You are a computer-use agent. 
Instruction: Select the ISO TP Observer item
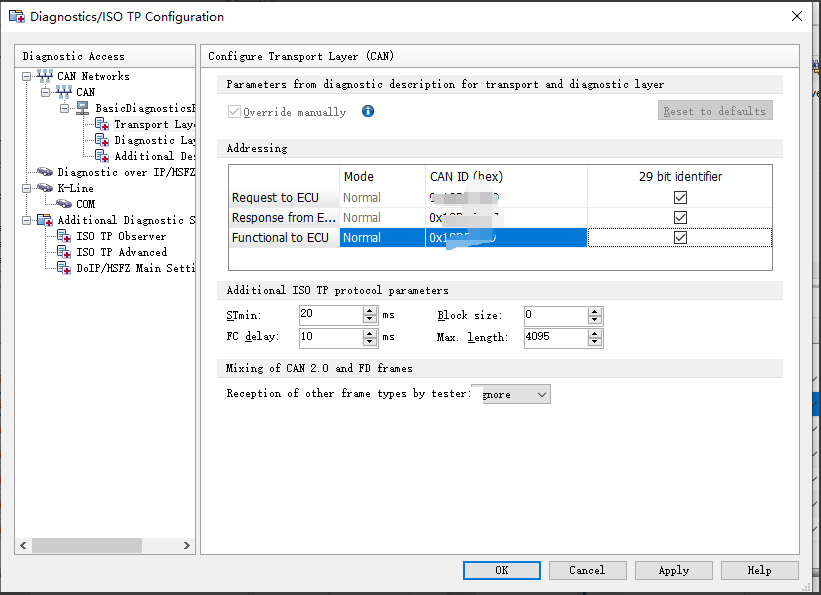[x=121, y=236]
